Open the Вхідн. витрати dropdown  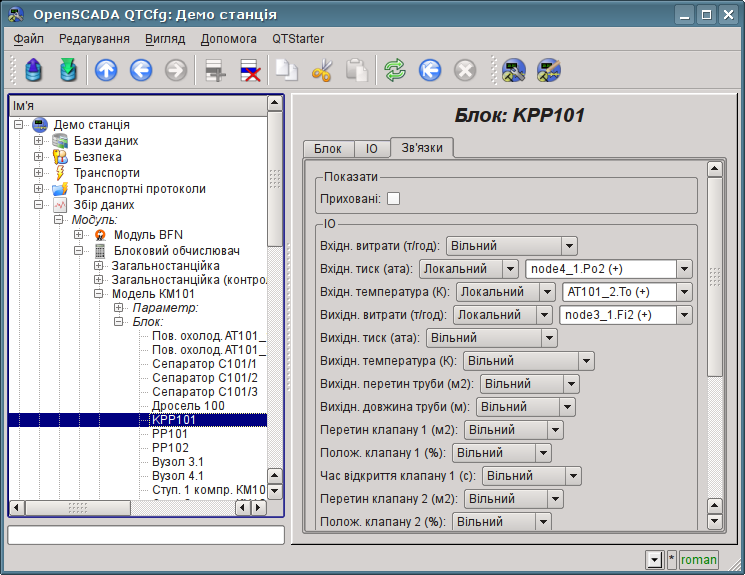(512, 246)
